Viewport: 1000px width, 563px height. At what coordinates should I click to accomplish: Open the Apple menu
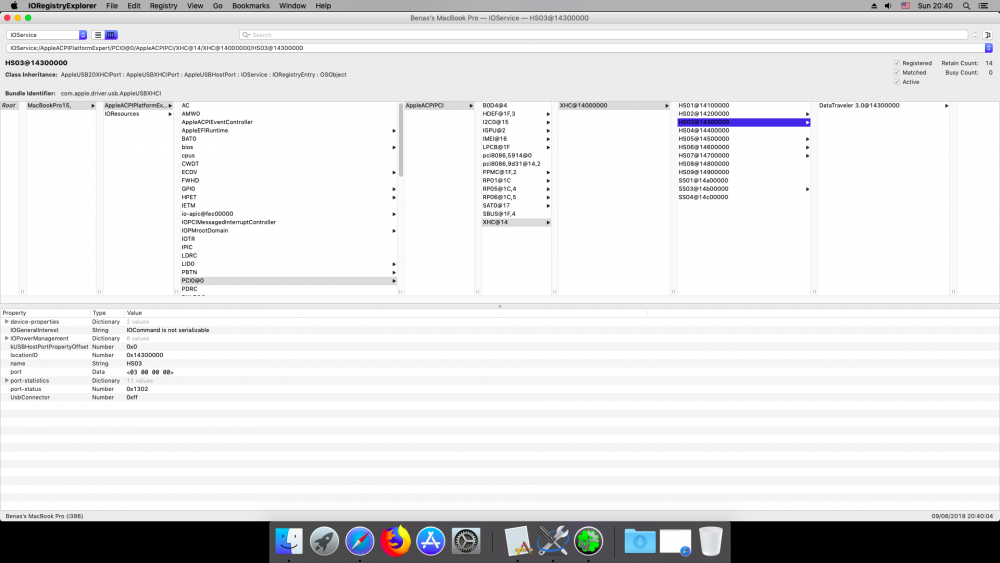click(14, 6)
